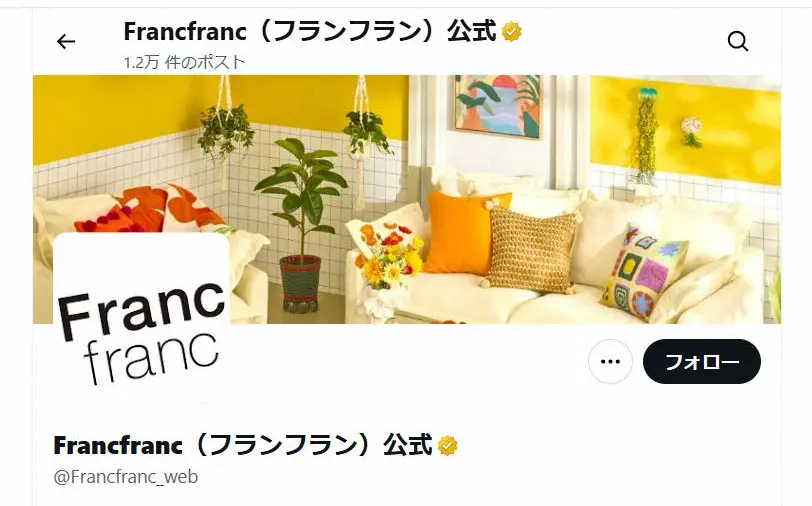Open the yellow living room banner image
This screenshot has height=506, width=812.
[407, 199]
